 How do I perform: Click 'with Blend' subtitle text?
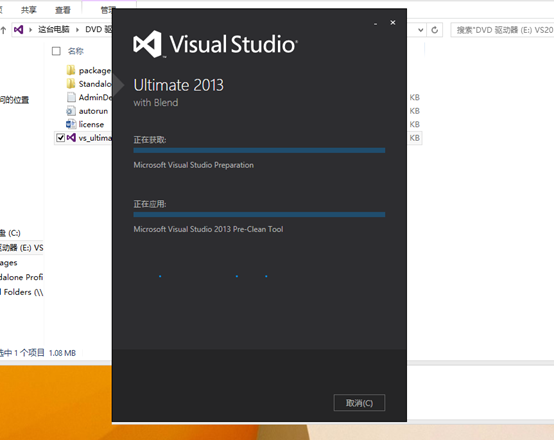pyautogui.click(x=156, y=102)
